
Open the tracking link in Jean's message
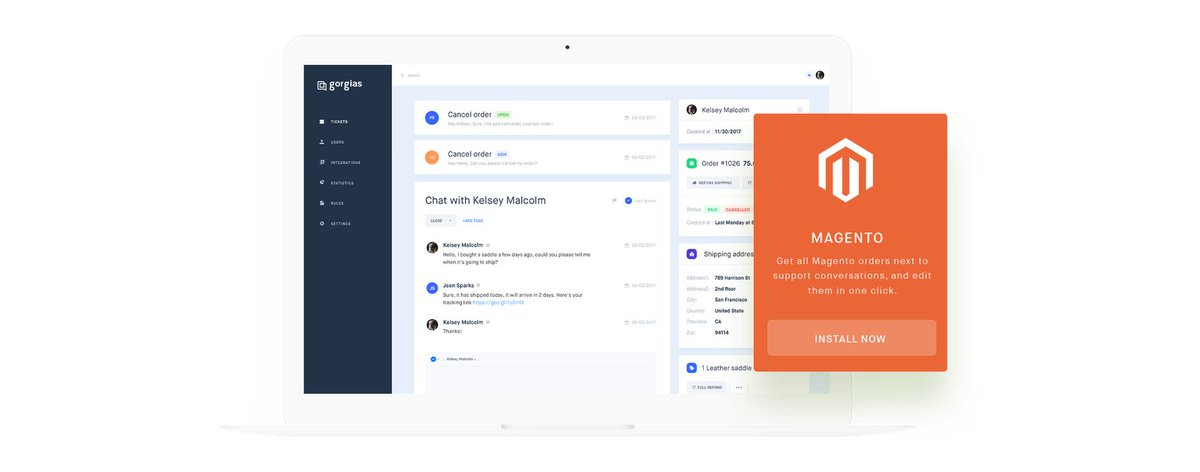tap(500, 302)
